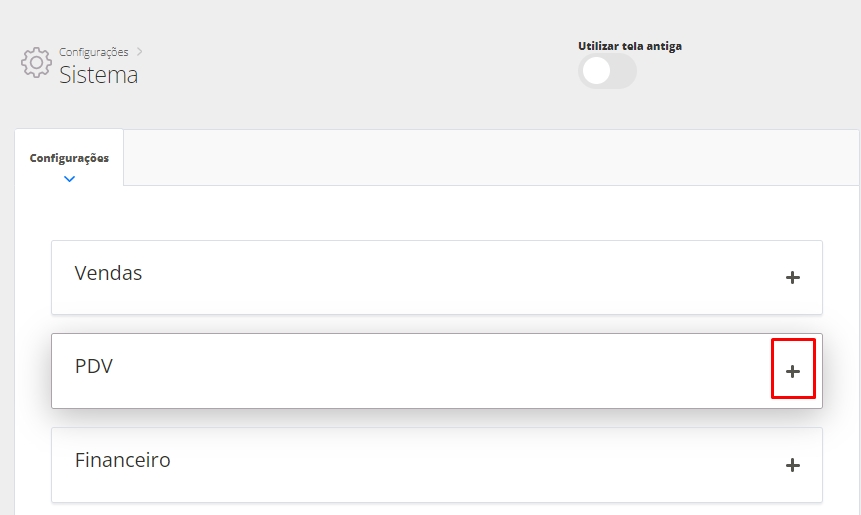The width and height of the screenshot is (861, 515).
Task: Click the Financeiro section title text
Action: [x=122, y=461]
